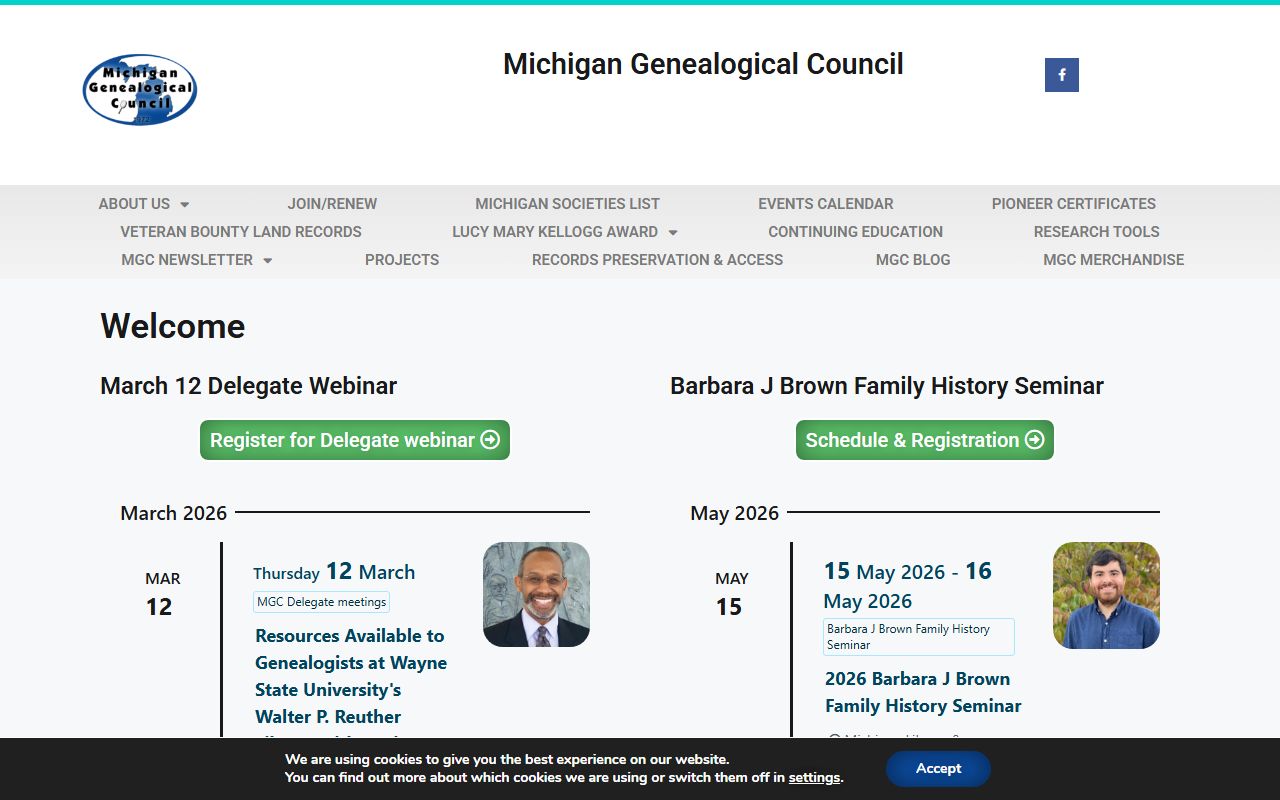1280x800 pixels.
Task: Open the 2026 Barbara J Brown Seminar event title
Action: (x=923, y=692)
